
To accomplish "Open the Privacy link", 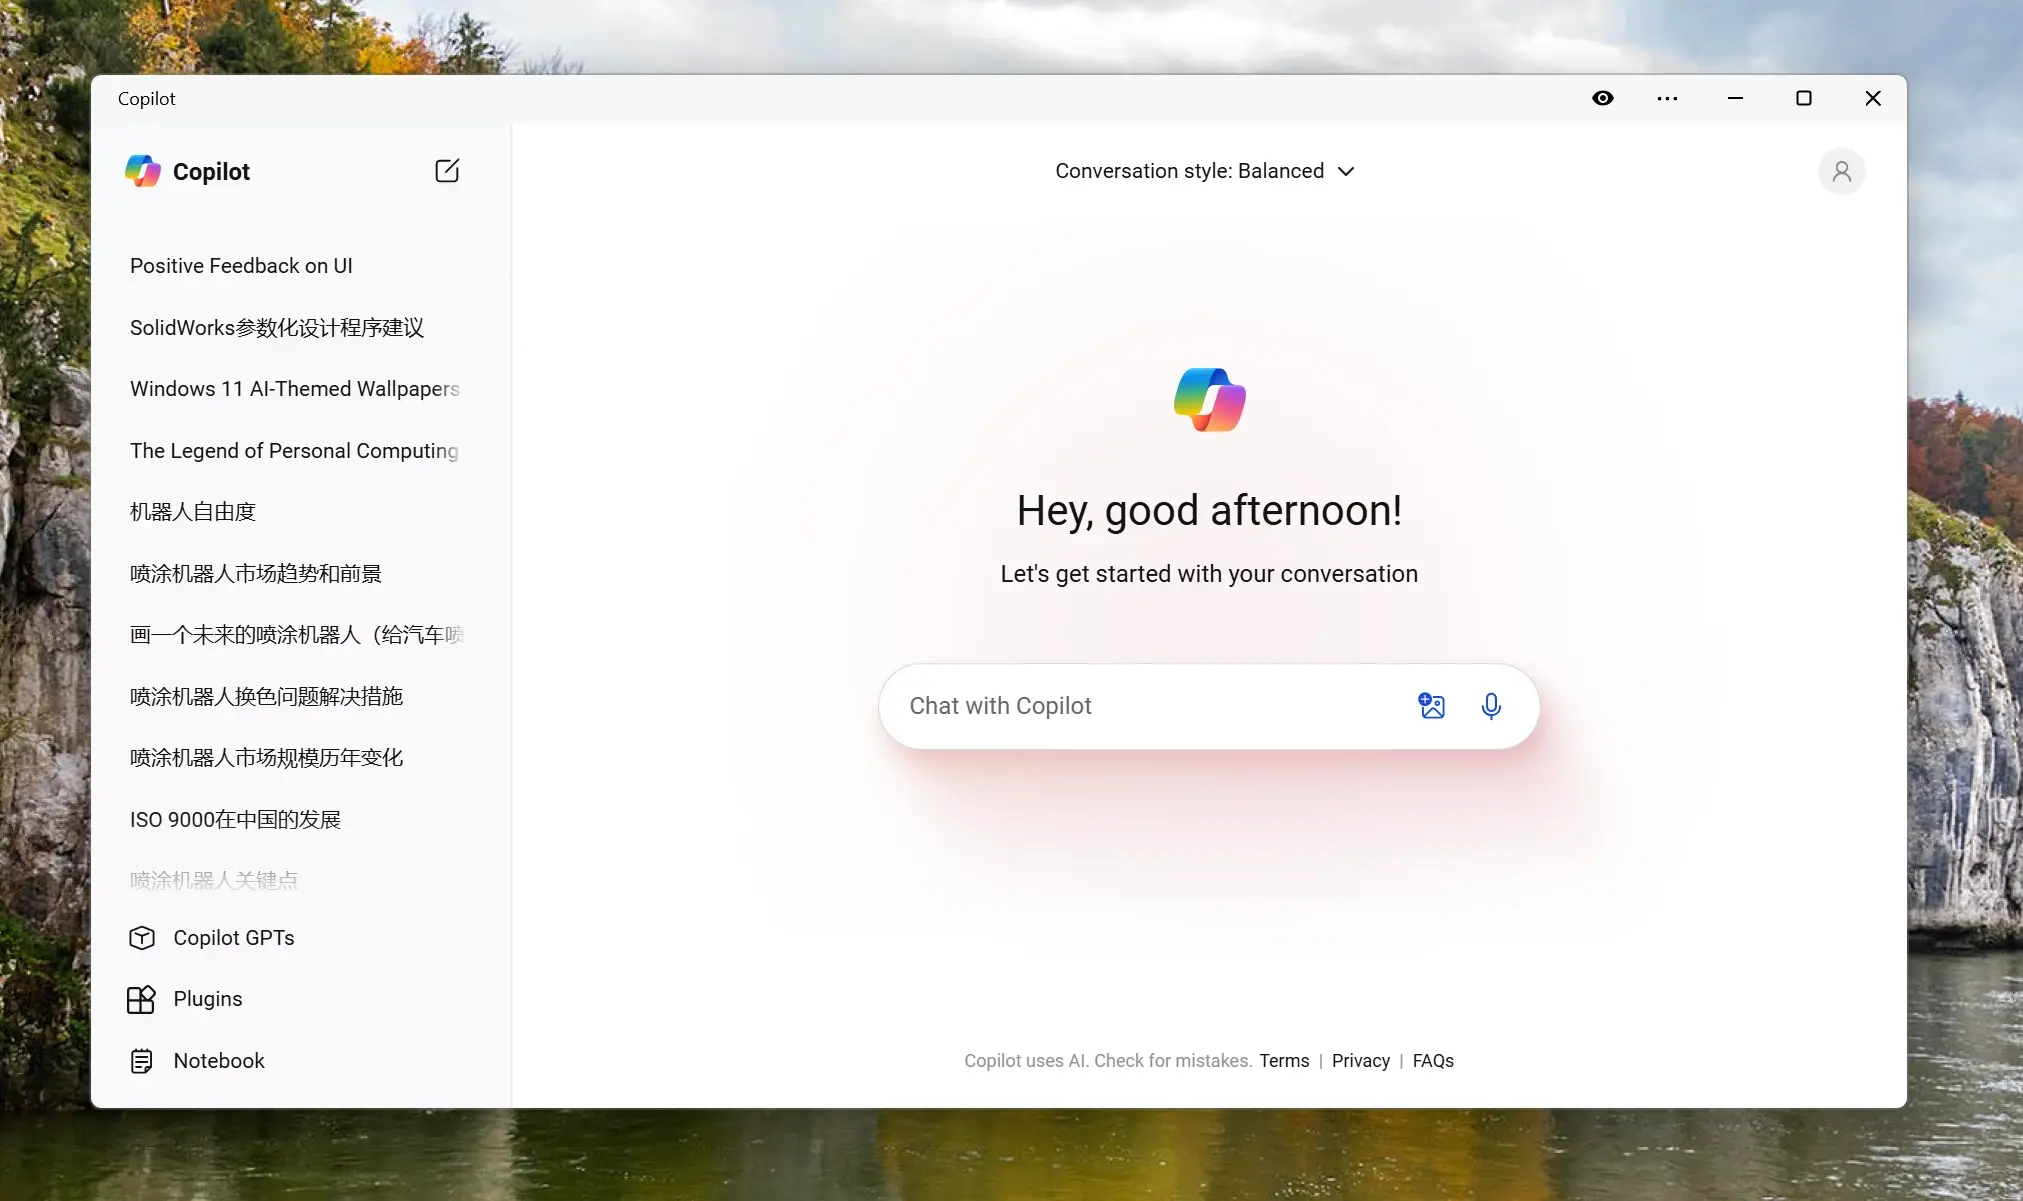I will [x=1360, y=1061].
